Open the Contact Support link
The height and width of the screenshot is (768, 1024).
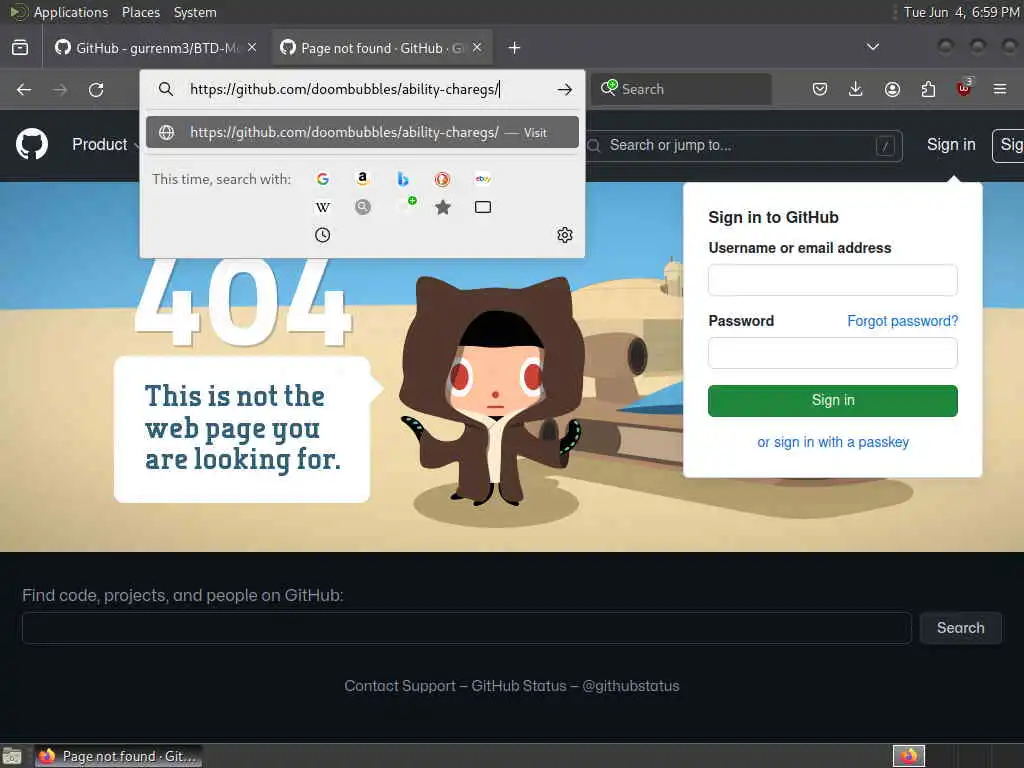point(400,686)
